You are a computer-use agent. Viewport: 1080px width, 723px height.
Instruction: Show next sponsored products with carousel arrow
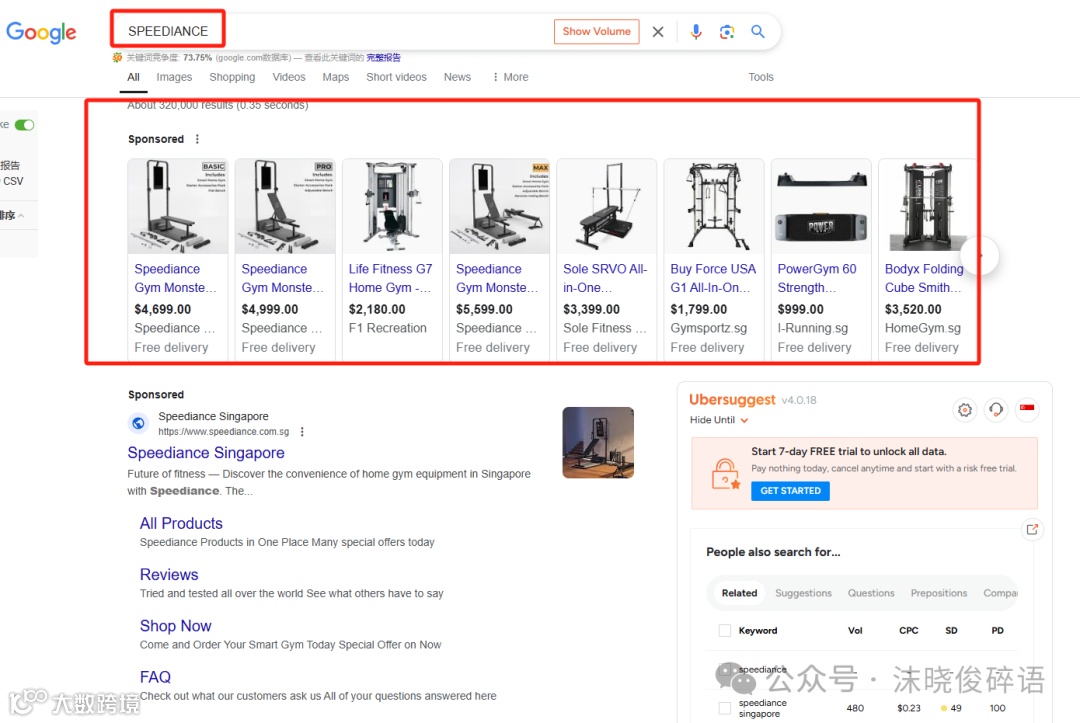point(979,255)
